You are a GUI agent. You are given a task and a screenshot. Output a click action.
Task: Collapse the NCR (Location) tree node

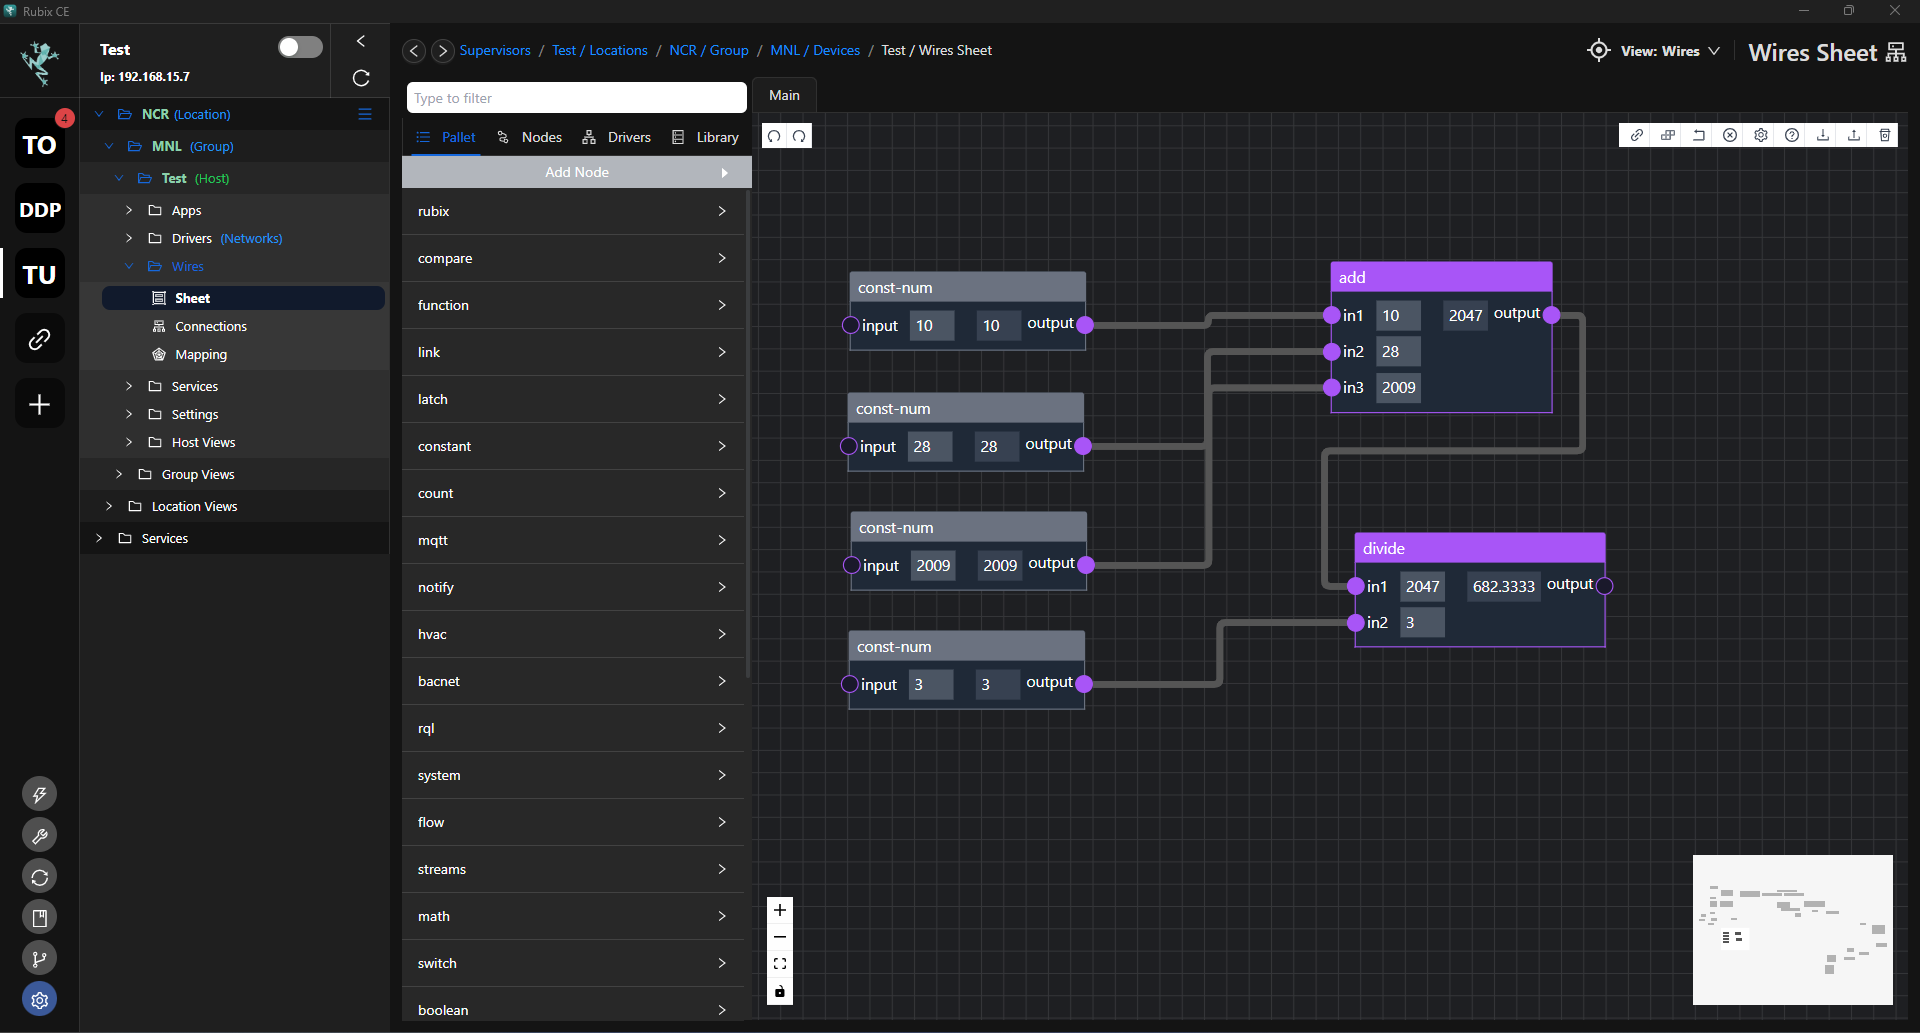(99, 114)
